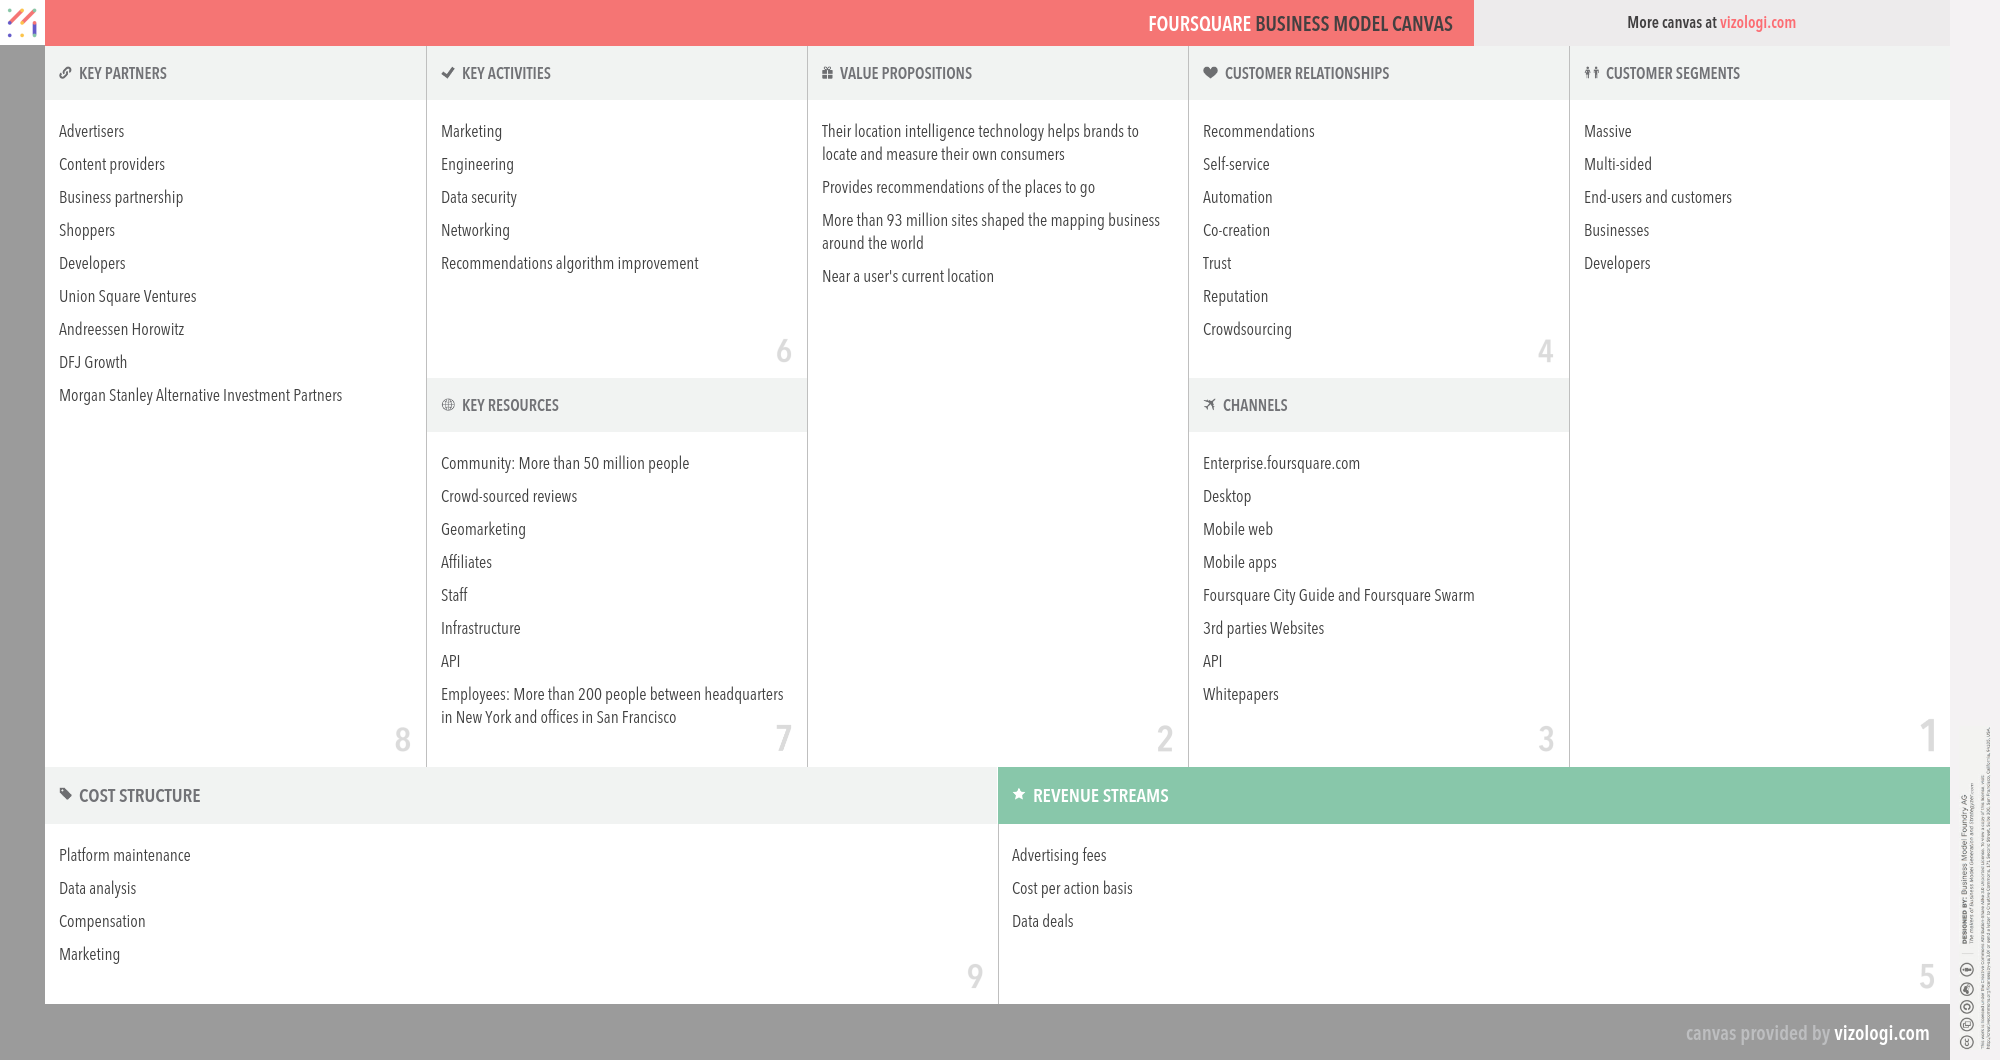The width and height of the screenshot is (2000, 1060).
Task: Click 'Recommendations algorithm improvement' entry
Action: point(570,263)
